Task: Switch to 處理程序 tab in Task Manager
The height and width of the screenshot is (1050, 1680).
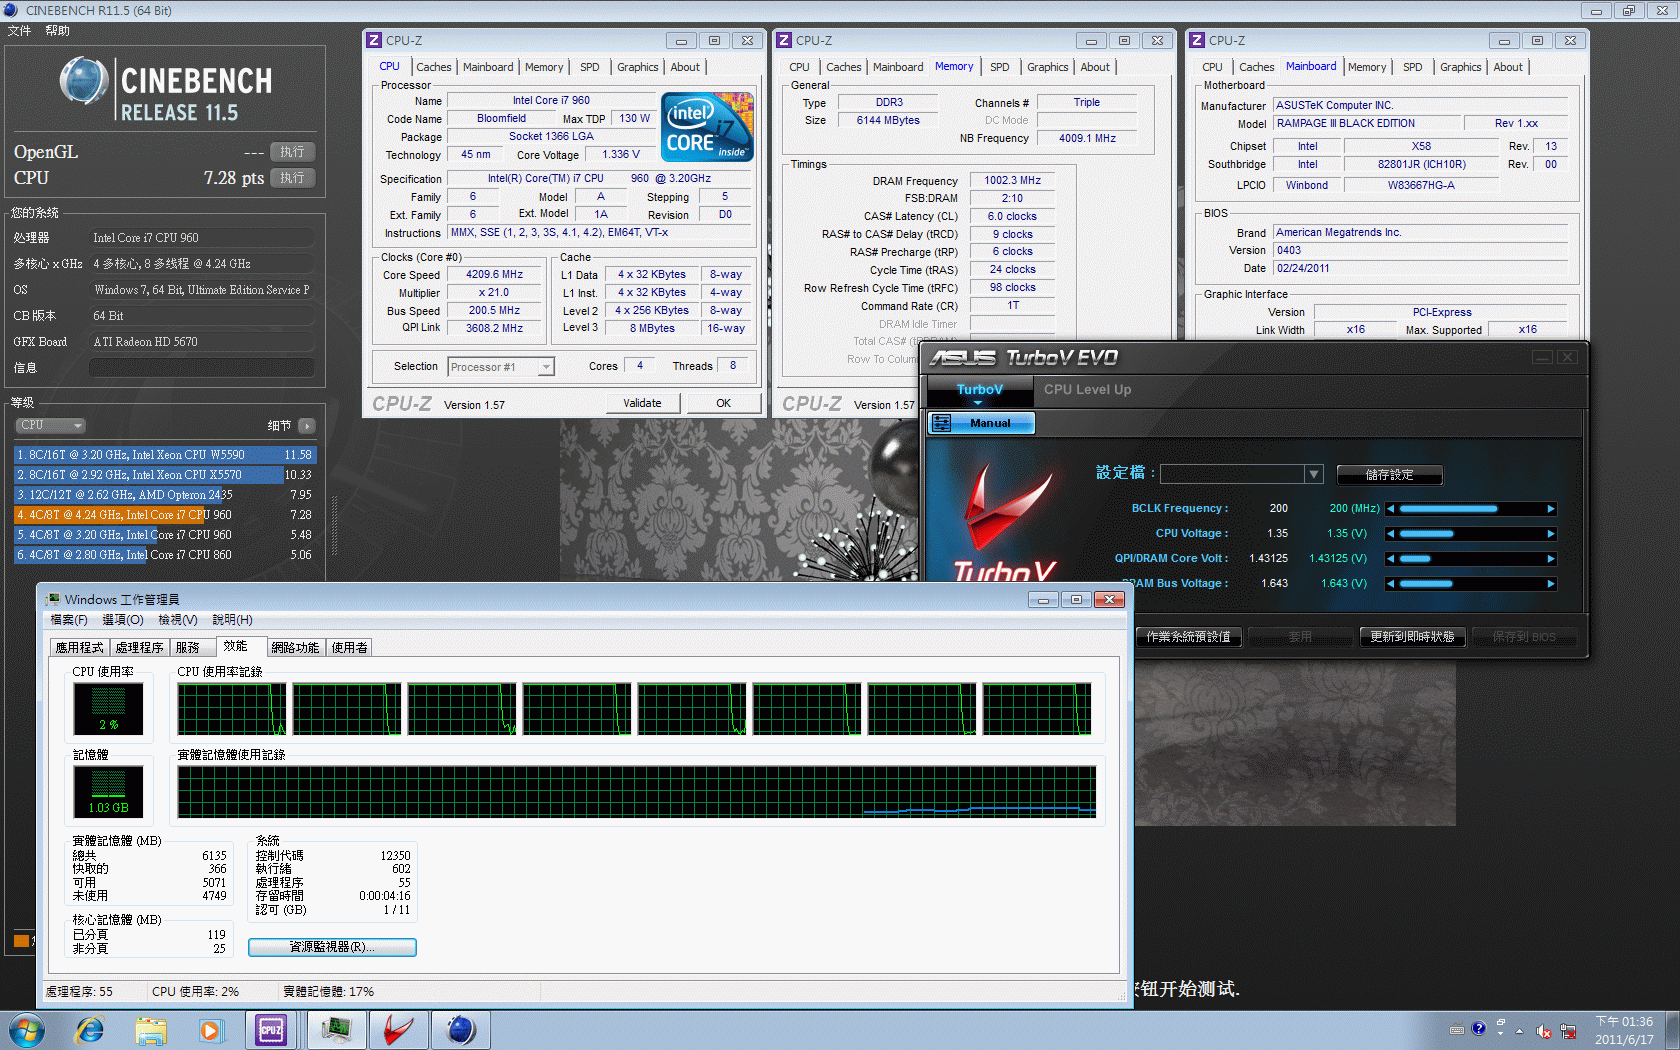Action: (x=139, y=648)
